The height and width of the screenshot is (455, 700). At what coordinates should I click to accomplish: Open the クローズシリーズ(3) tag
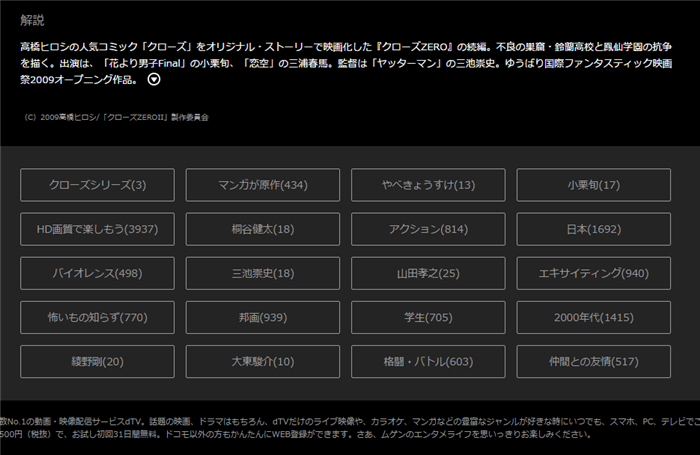[97, 185]
